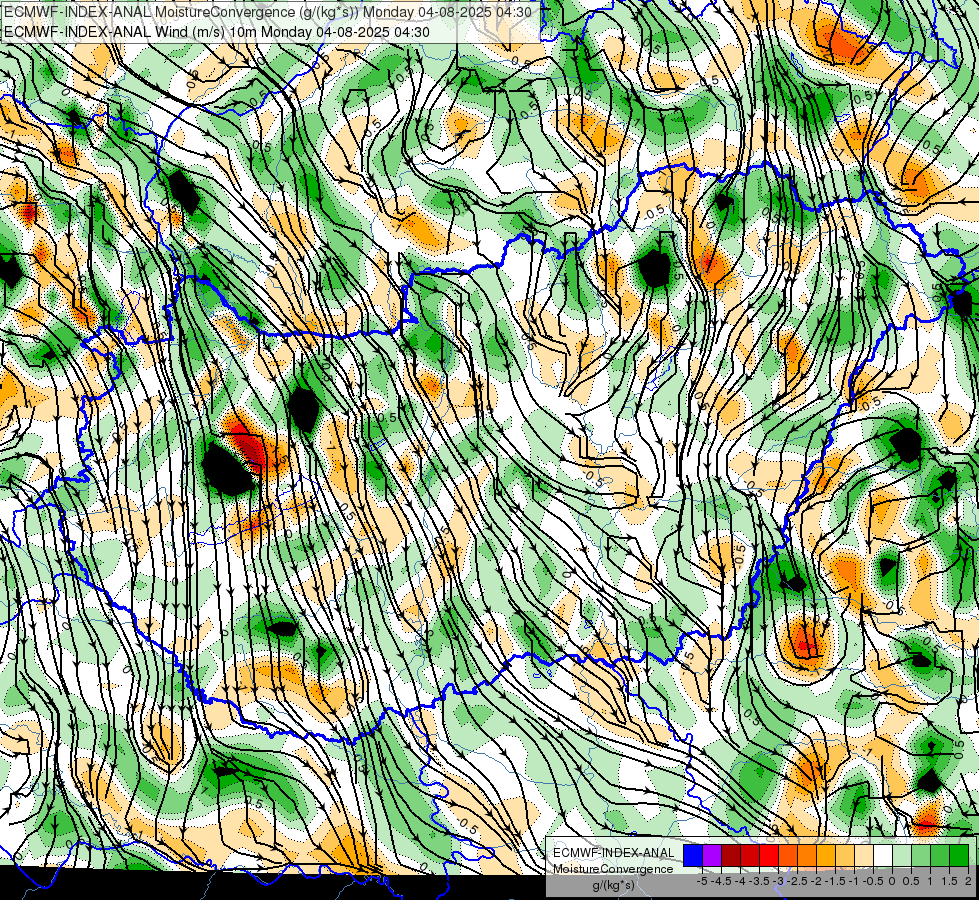Select palest green swatch between 0 and 0.5
The height and width of the screenshot is (900, 979).
[x=902, y=856]
